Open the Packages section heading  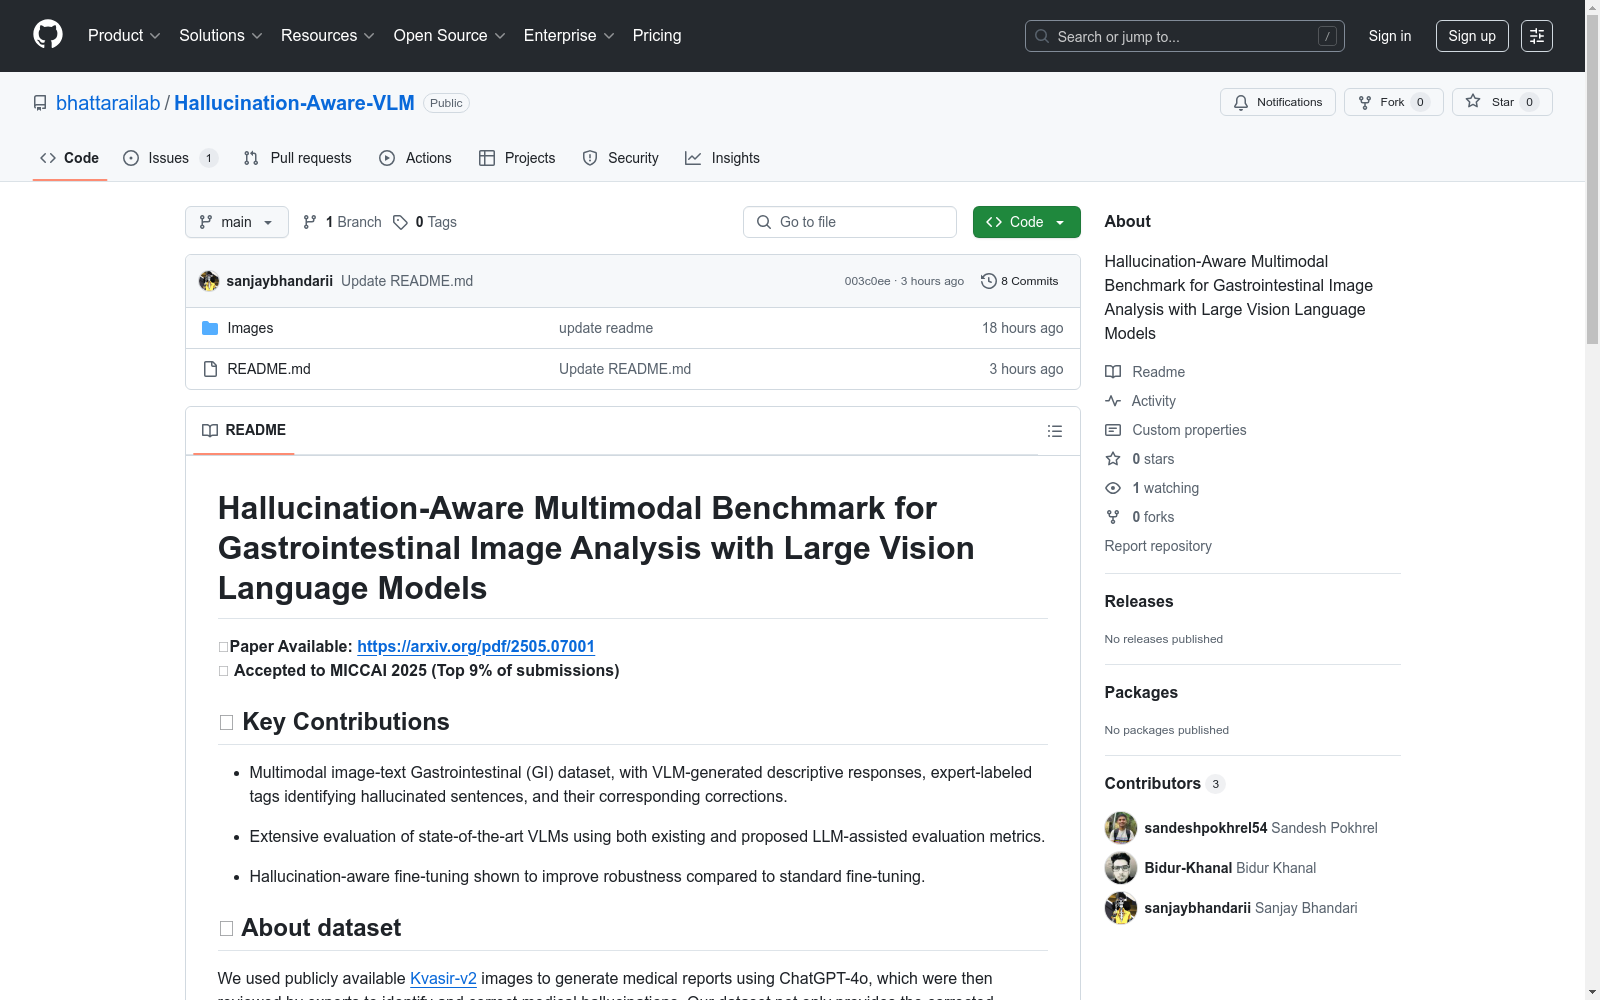click(1141, 692)
